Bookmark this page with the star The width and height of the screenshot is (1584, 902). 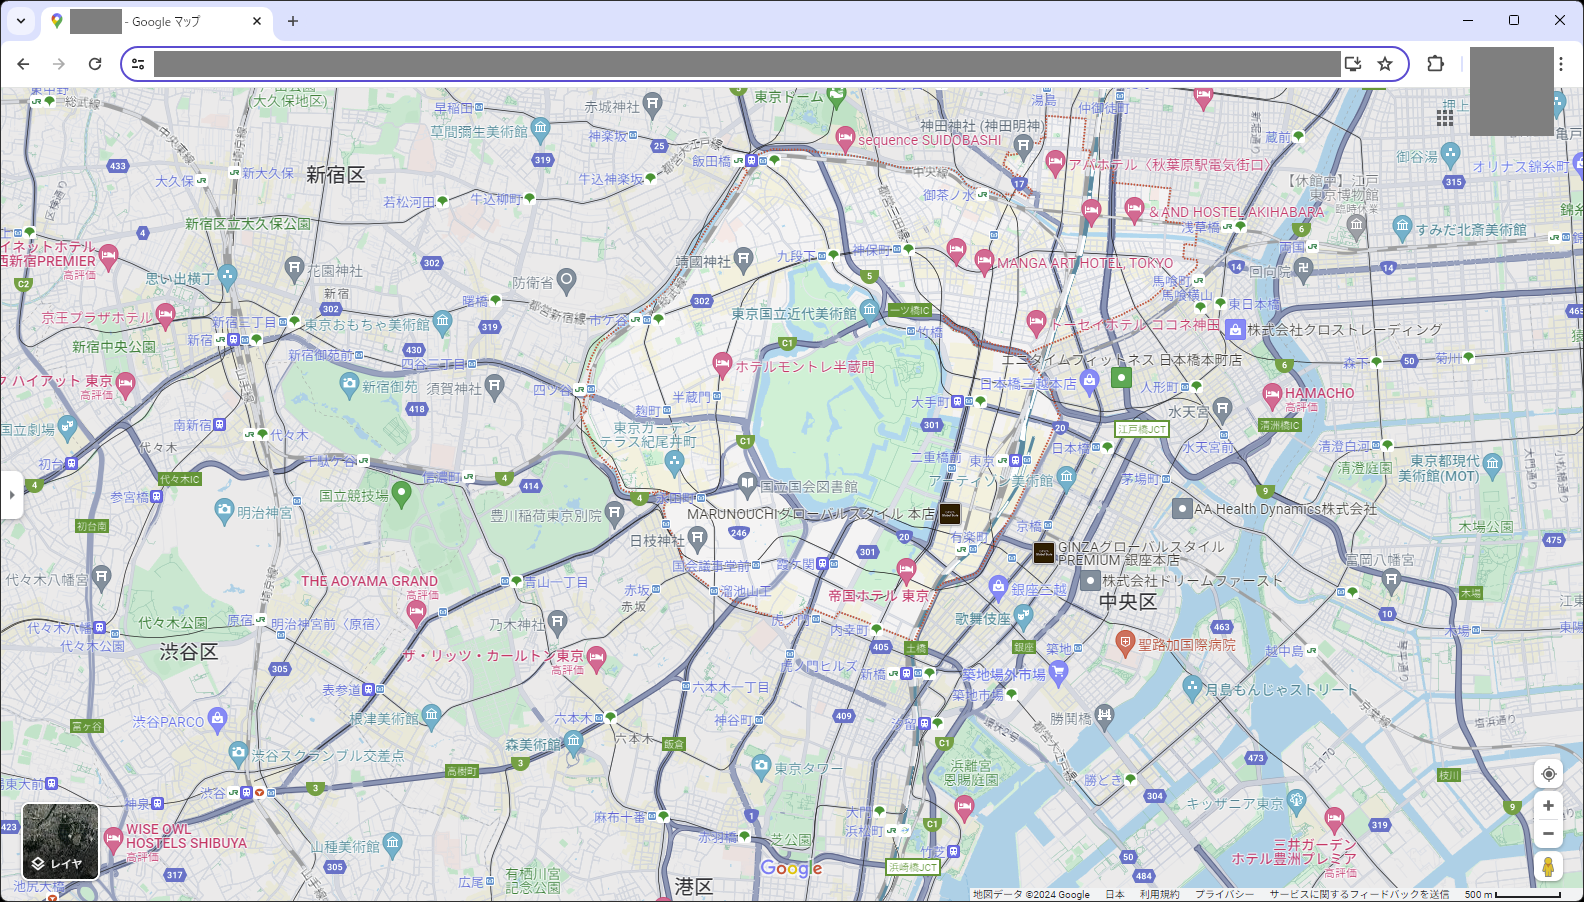click(1385, 64)
